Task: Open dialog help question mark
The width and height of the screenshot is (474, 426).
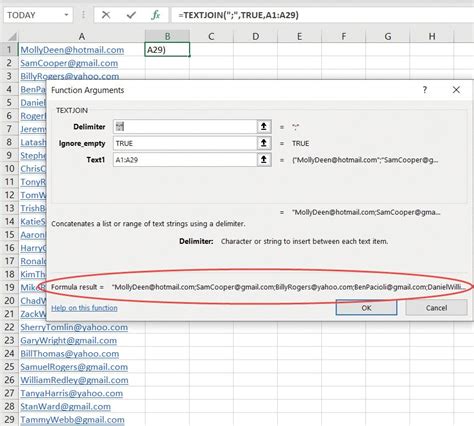Action: (x=425, y=90)
